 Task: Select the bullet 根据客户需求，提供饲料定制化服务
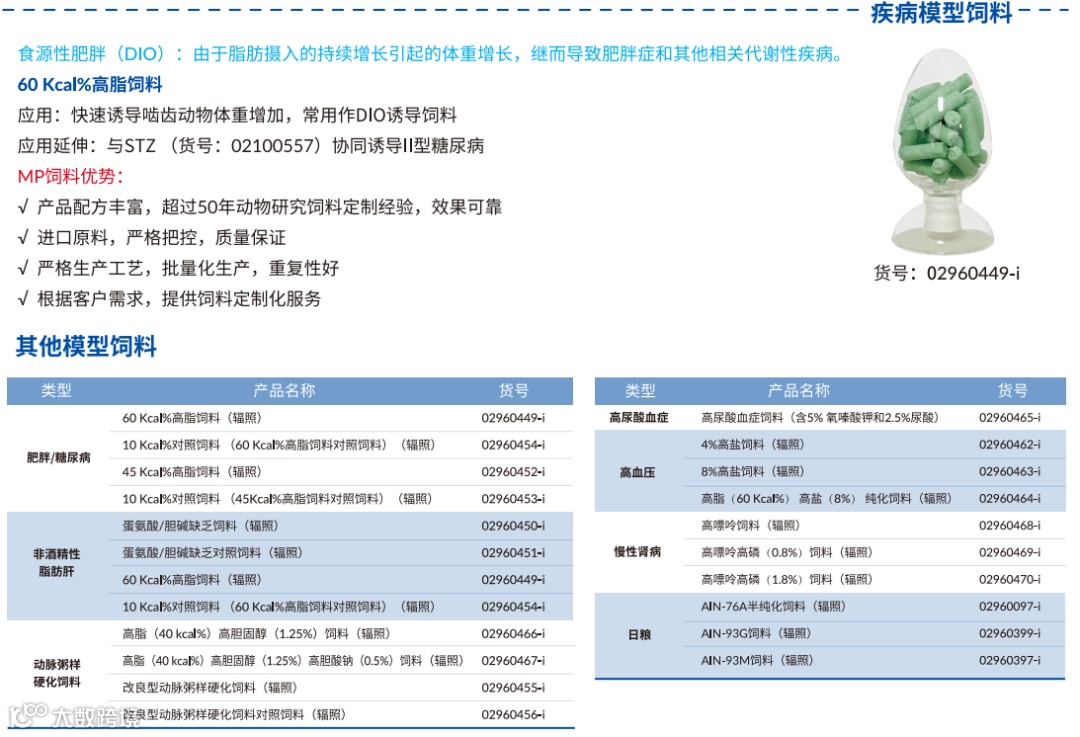pyautogui.click(x=169, y=299)
